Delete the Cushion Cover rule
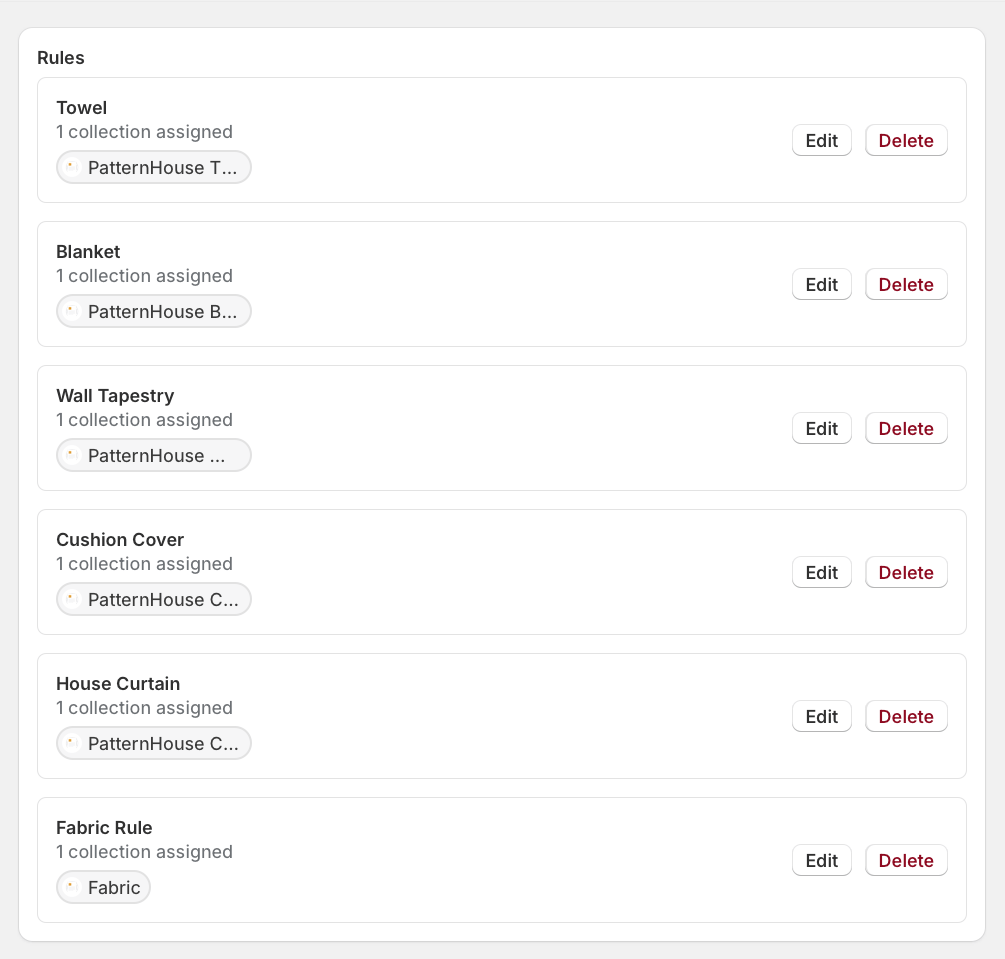 click(906, 572)
